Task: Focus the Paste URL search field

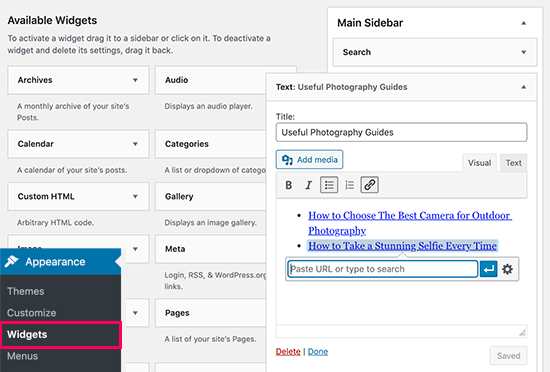Action: point(382,269)
